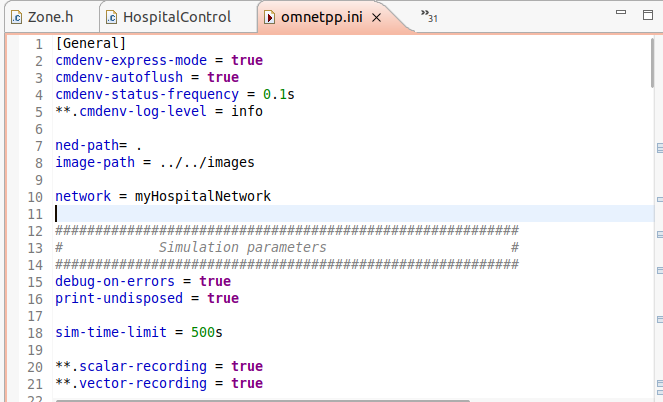Click the topmost blue overview ruler marker
Viewport: 663px width, 402px height.
pyautogui.click(x=659, y=146)
